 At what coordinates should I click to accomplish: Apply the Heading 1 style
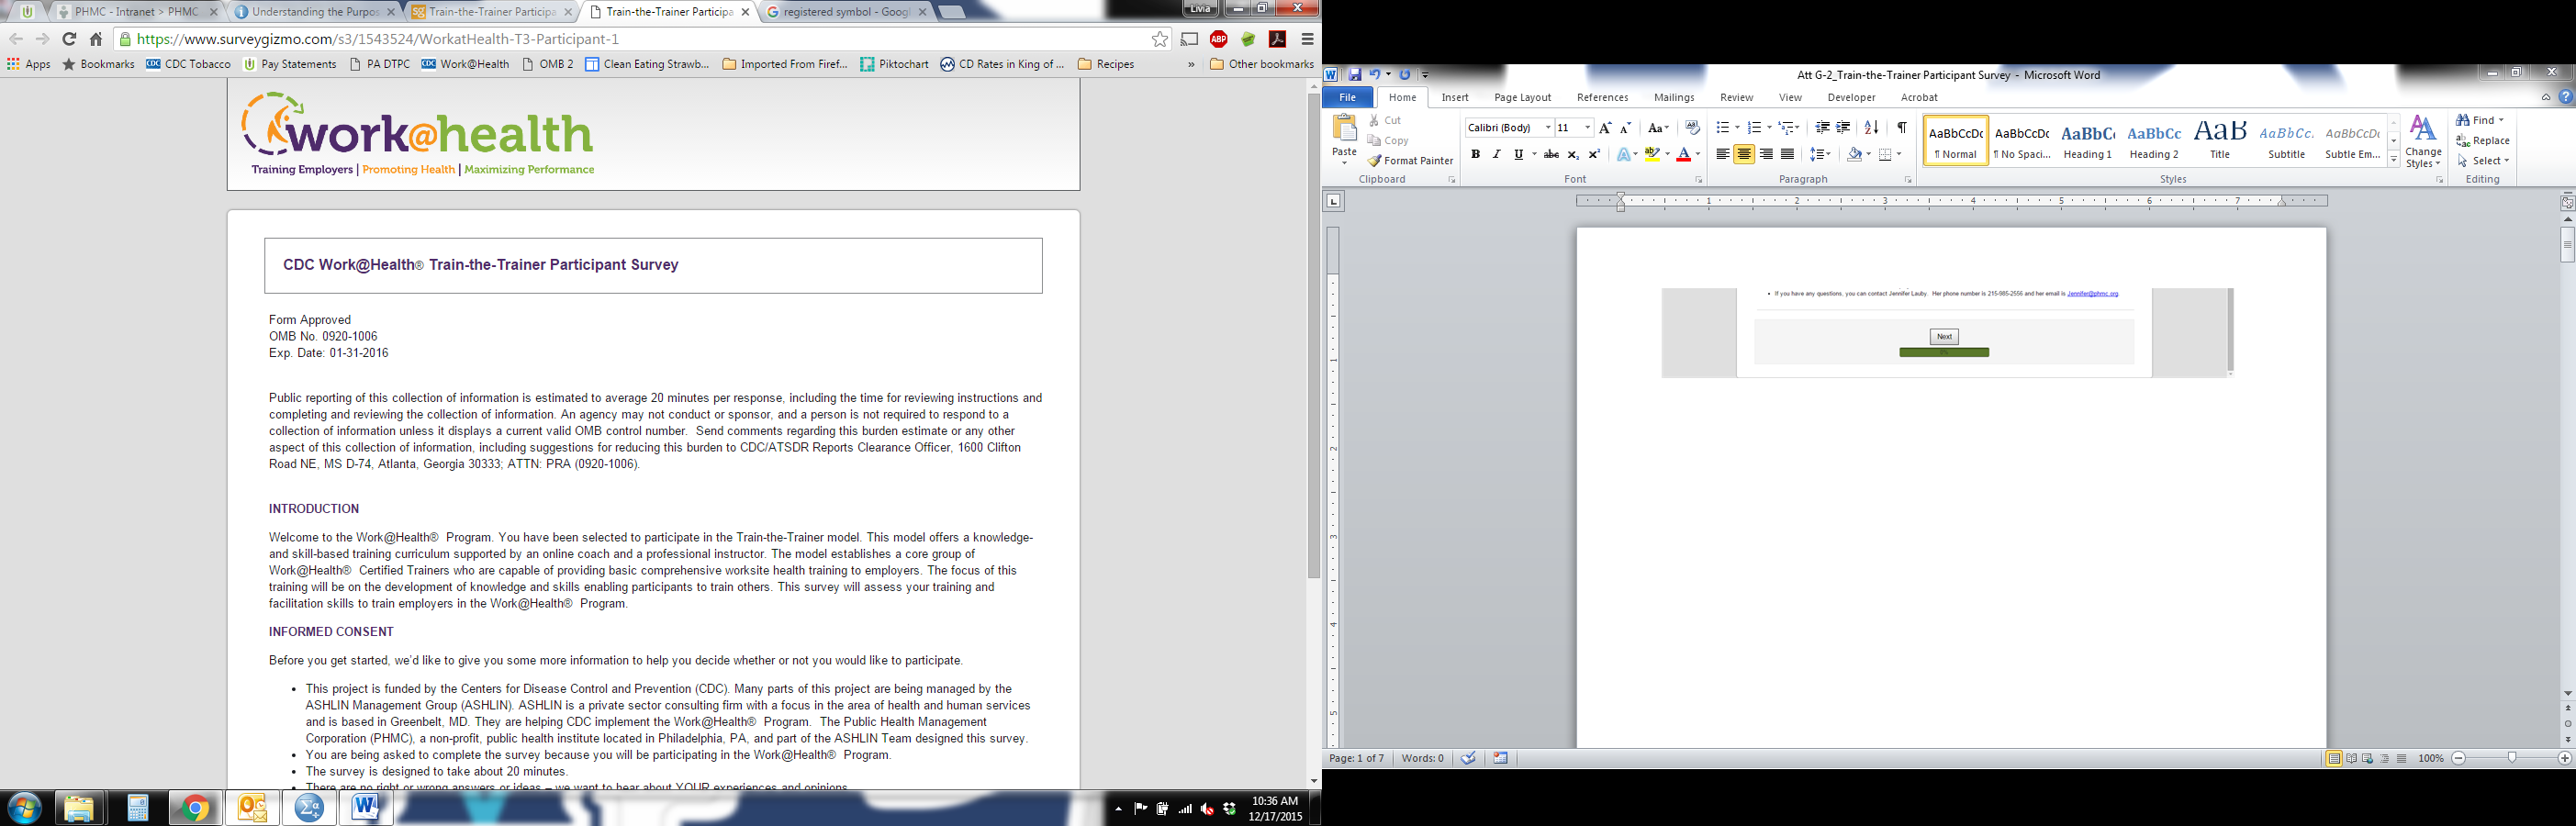click(2088, 141)
